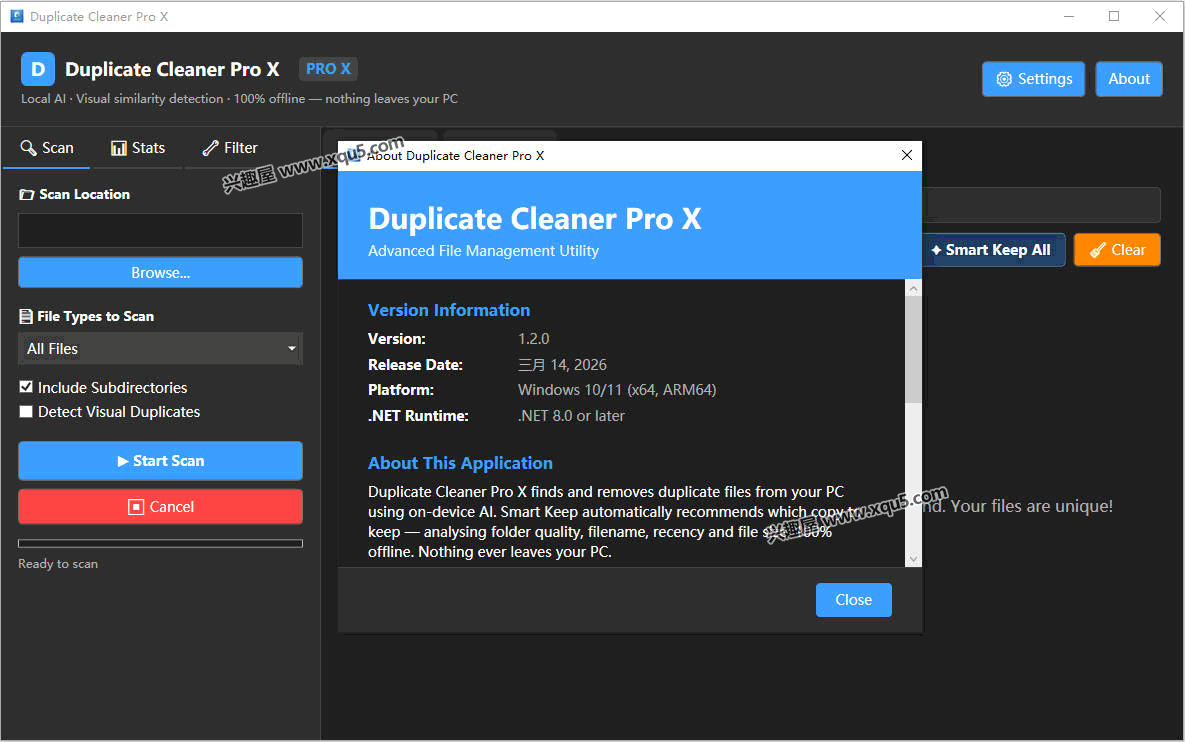Click the Scan Location folder icon
Image resolution: width=1185 pixels, height=742 pixels.
coord(26,194)
